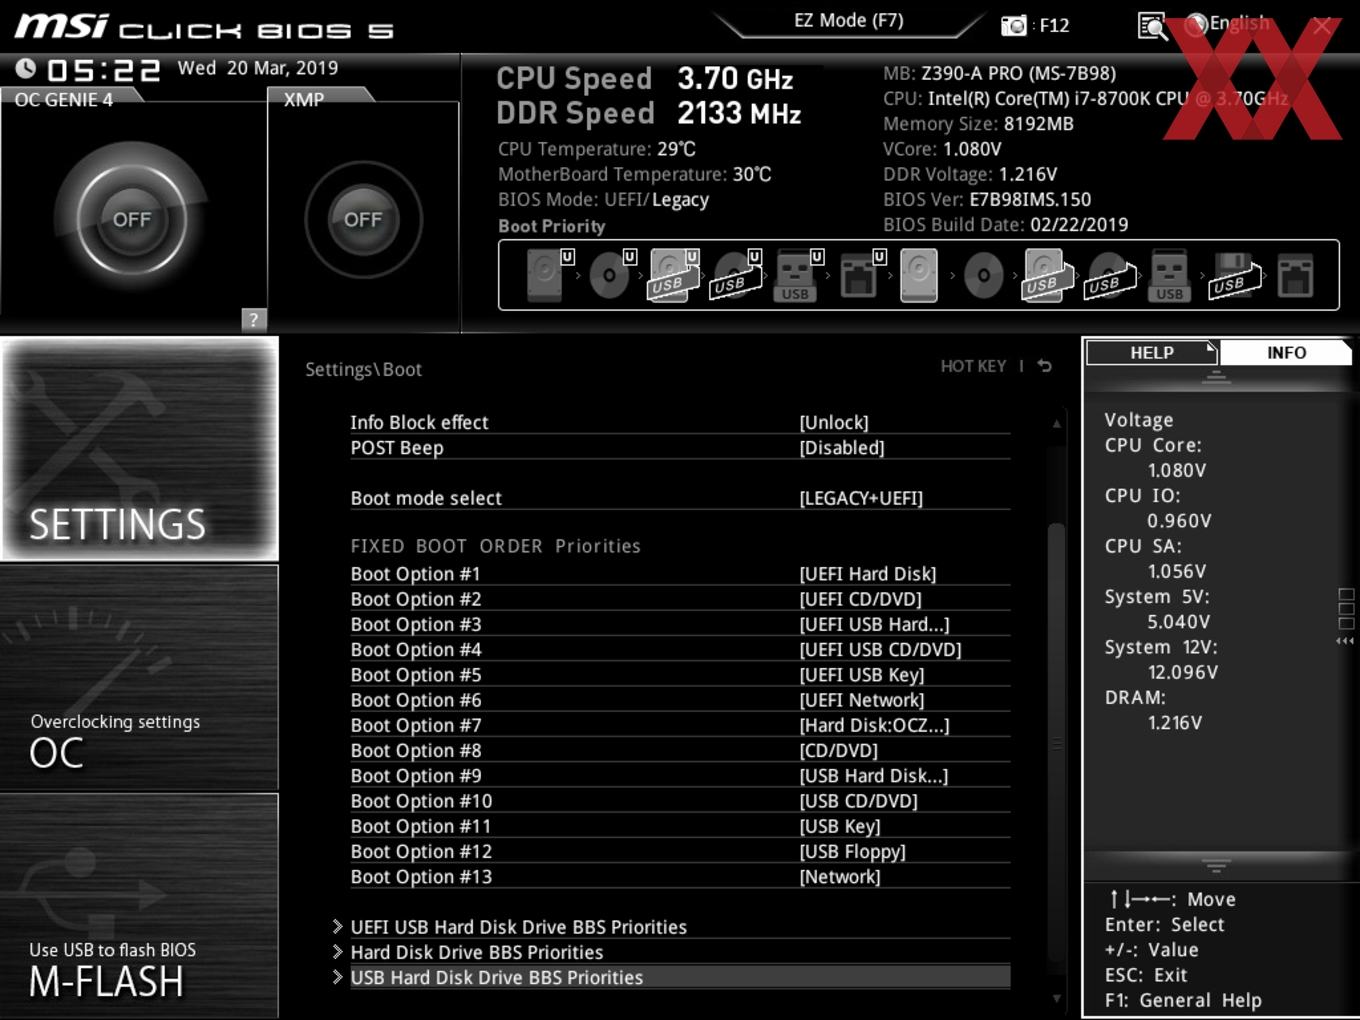Select the Boot Option #9 row label

pos(416,775)
